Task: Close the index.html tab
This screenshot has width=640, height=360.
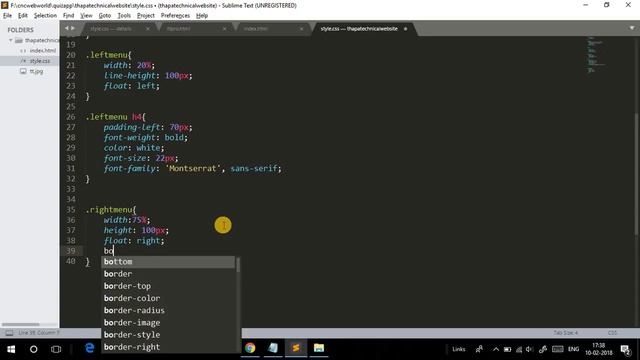Action: point(302,29)
